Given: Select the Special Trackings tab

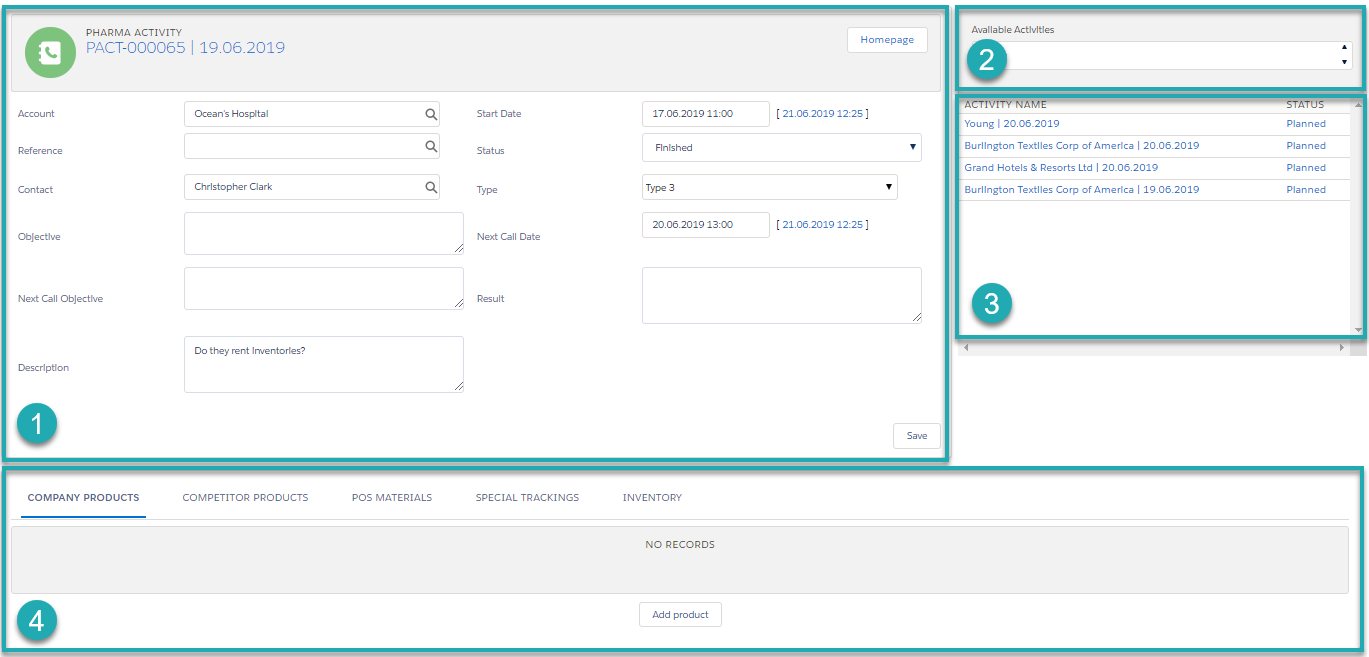Looking at the screenshot, I should pos(527,498).
